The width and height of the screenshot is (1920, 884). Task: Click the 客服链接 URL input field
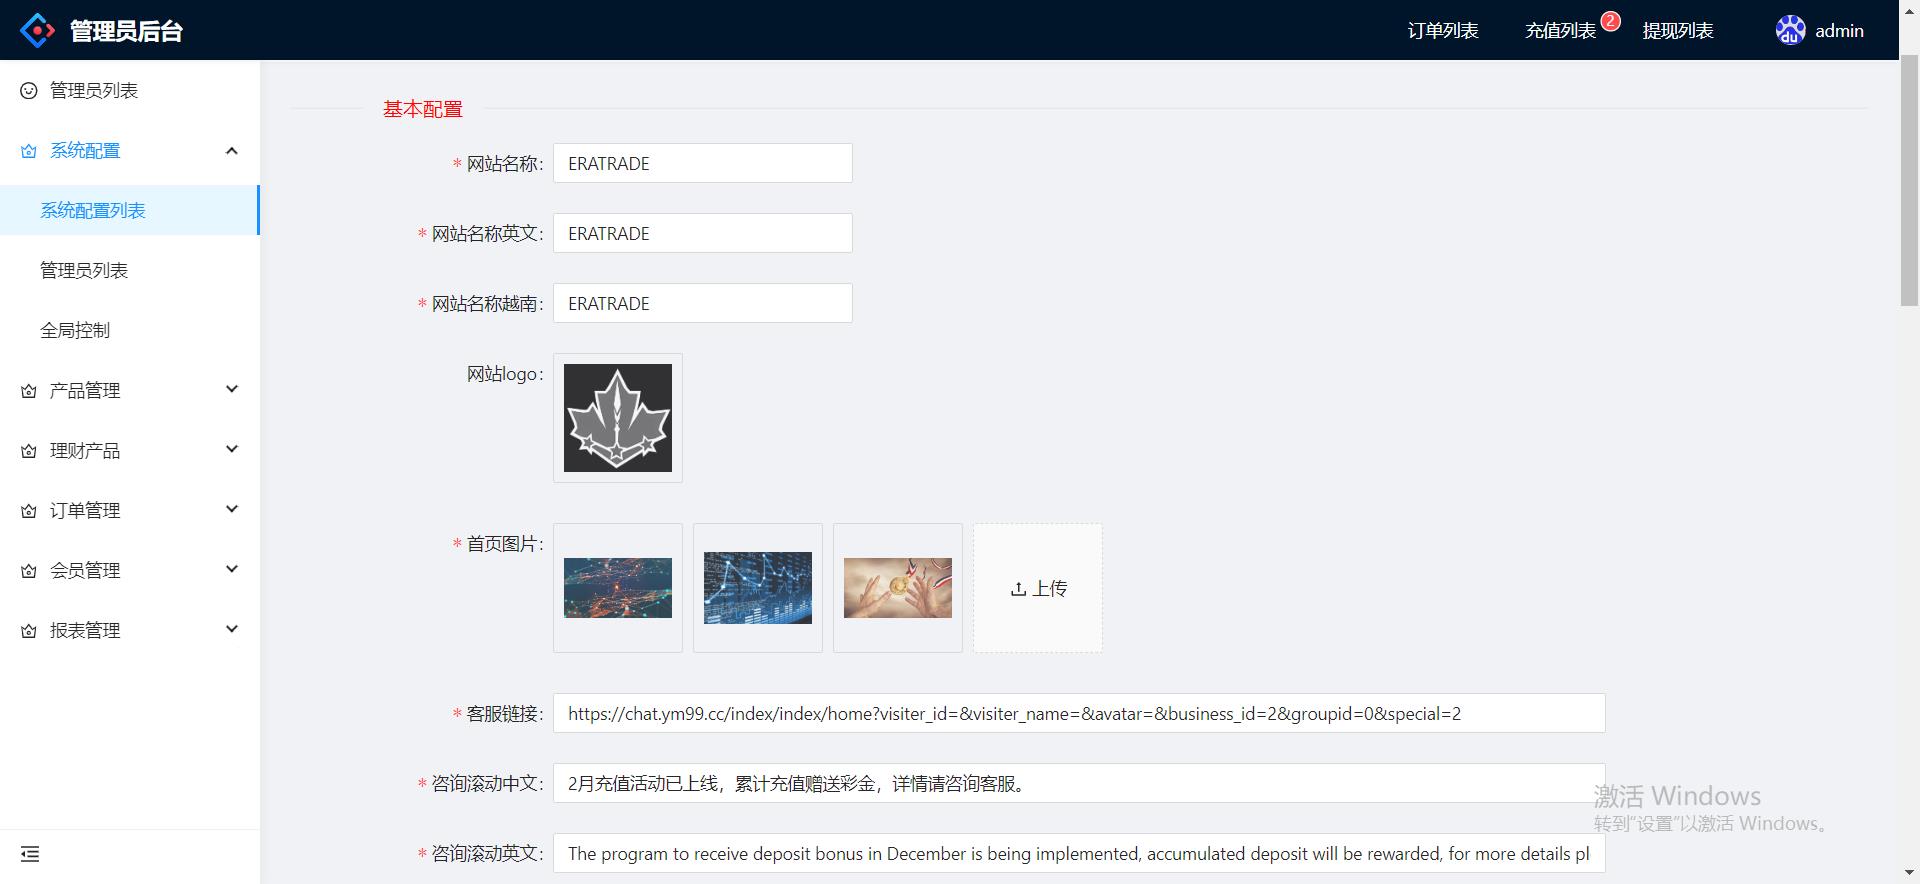1079,713
